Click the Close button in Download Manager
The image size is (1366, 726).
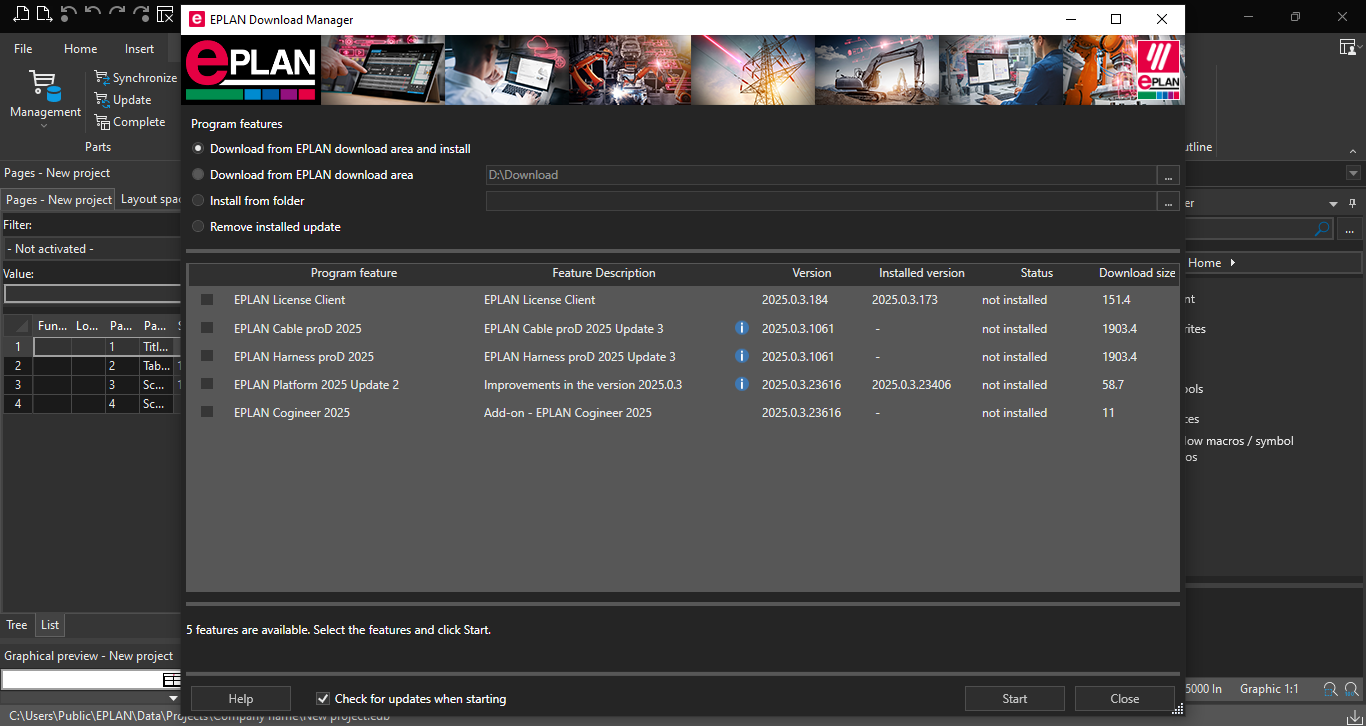(1125, 699)
